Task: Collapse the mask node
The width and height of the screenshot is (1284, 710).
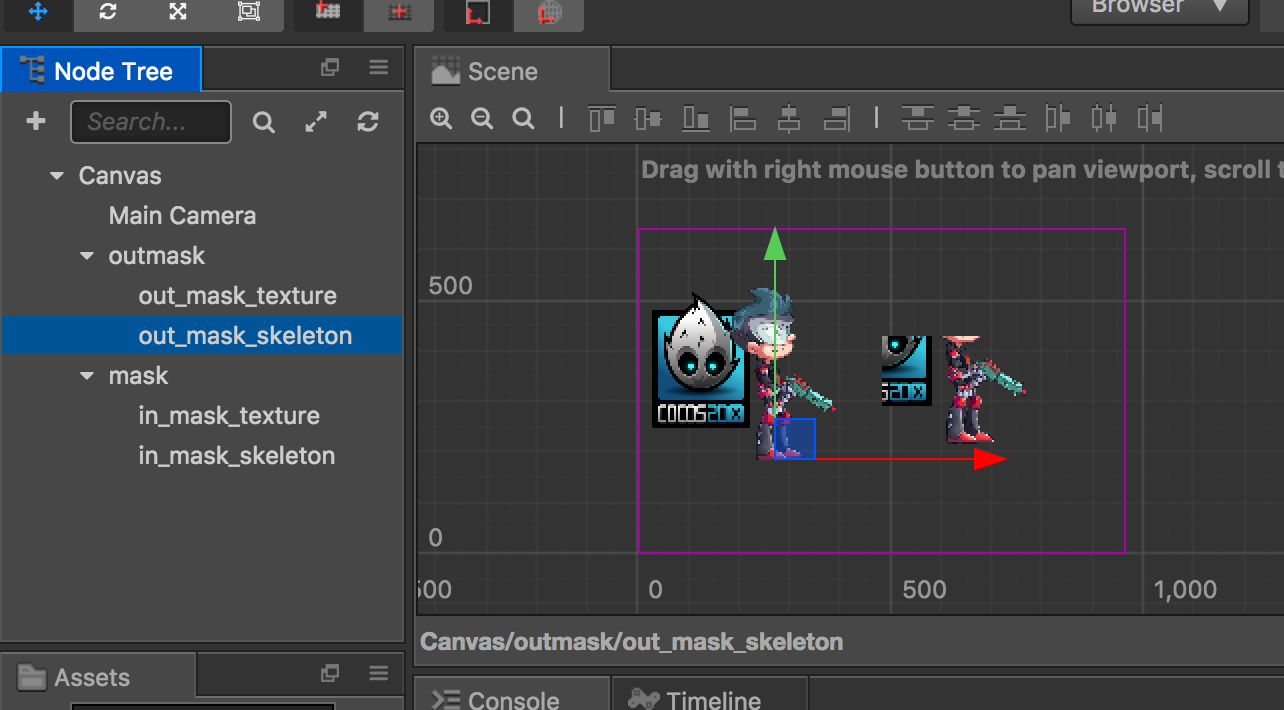Action: [x=87, y=376]
